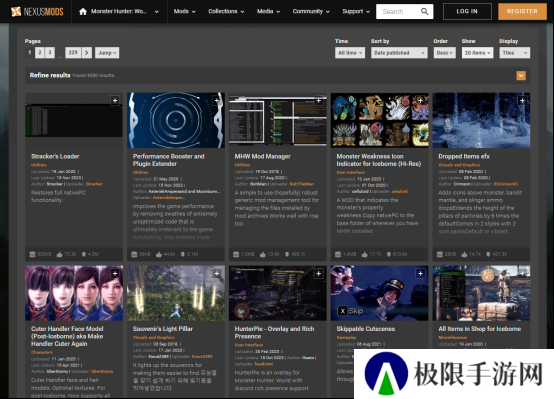
Task: Open the Community menu
Action: 311,11
